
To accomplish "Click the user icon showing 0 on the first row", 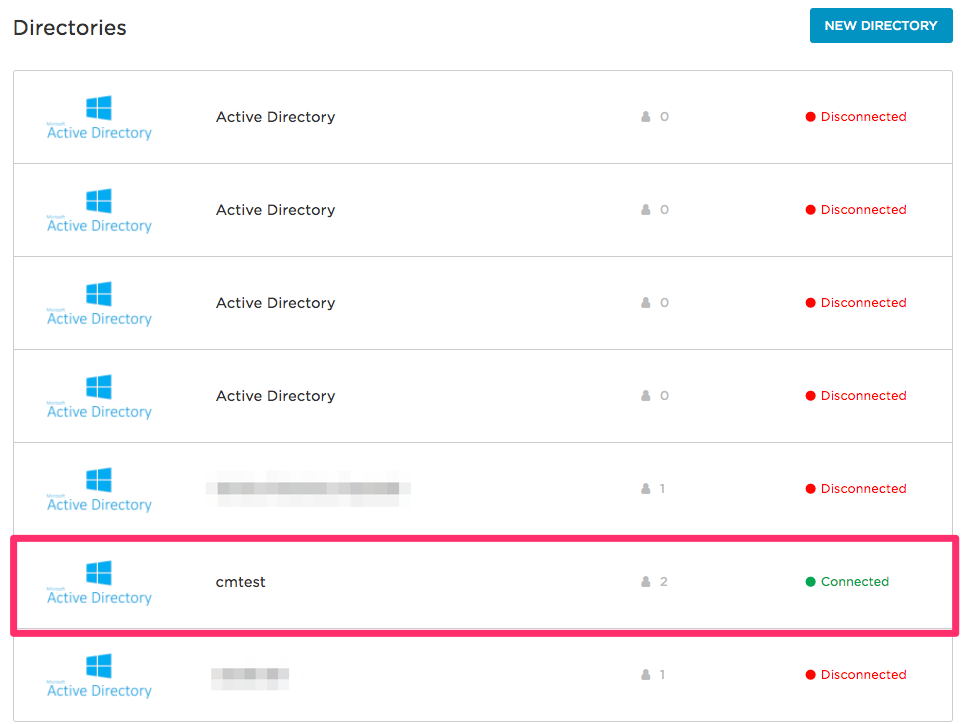I will coord(645,116).
